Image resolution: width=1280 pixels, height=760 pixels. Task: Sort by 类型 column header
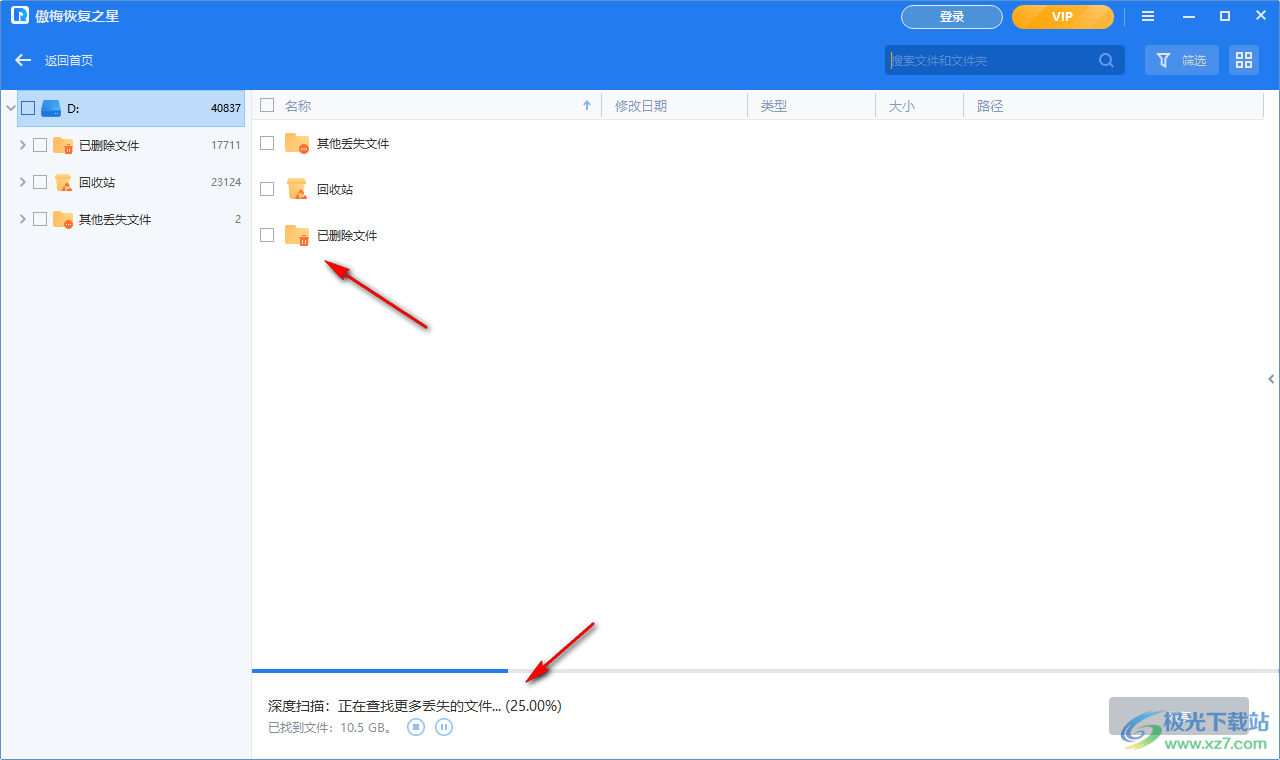click(774, 105)
